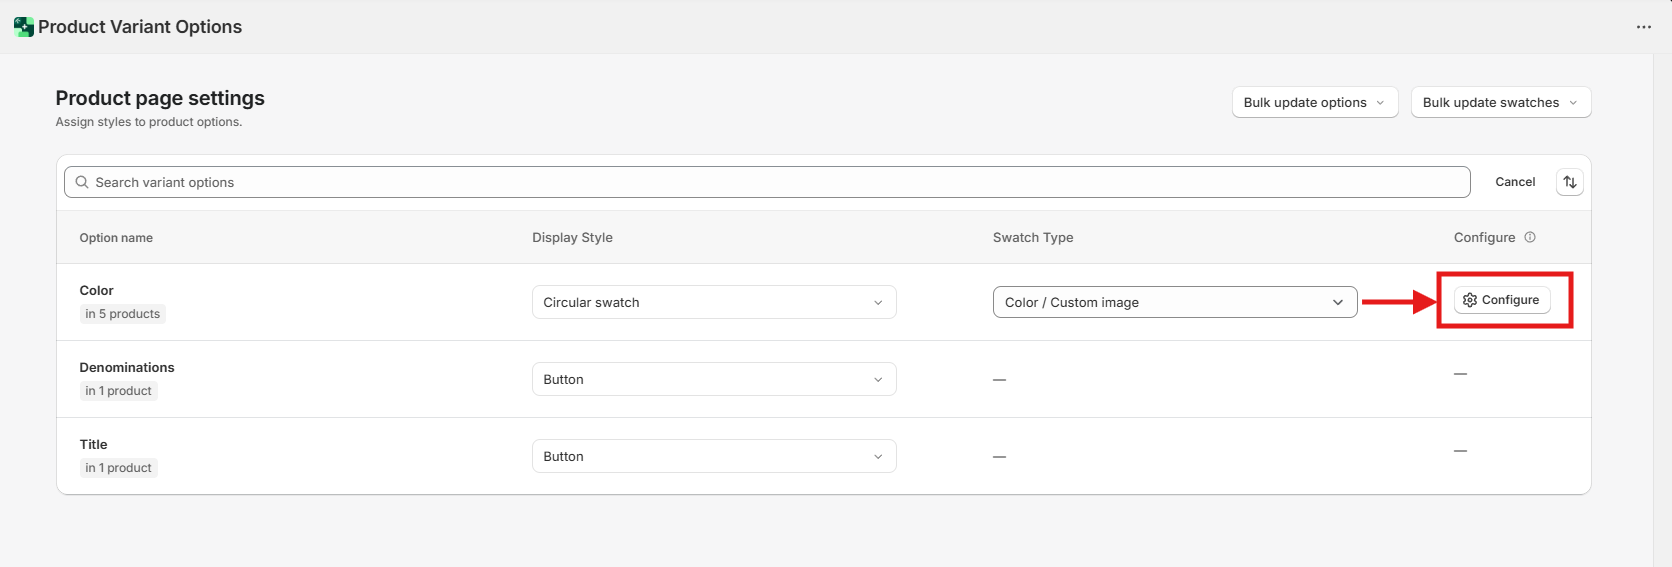Click the Product Variant Options app logo

point(24,27)
